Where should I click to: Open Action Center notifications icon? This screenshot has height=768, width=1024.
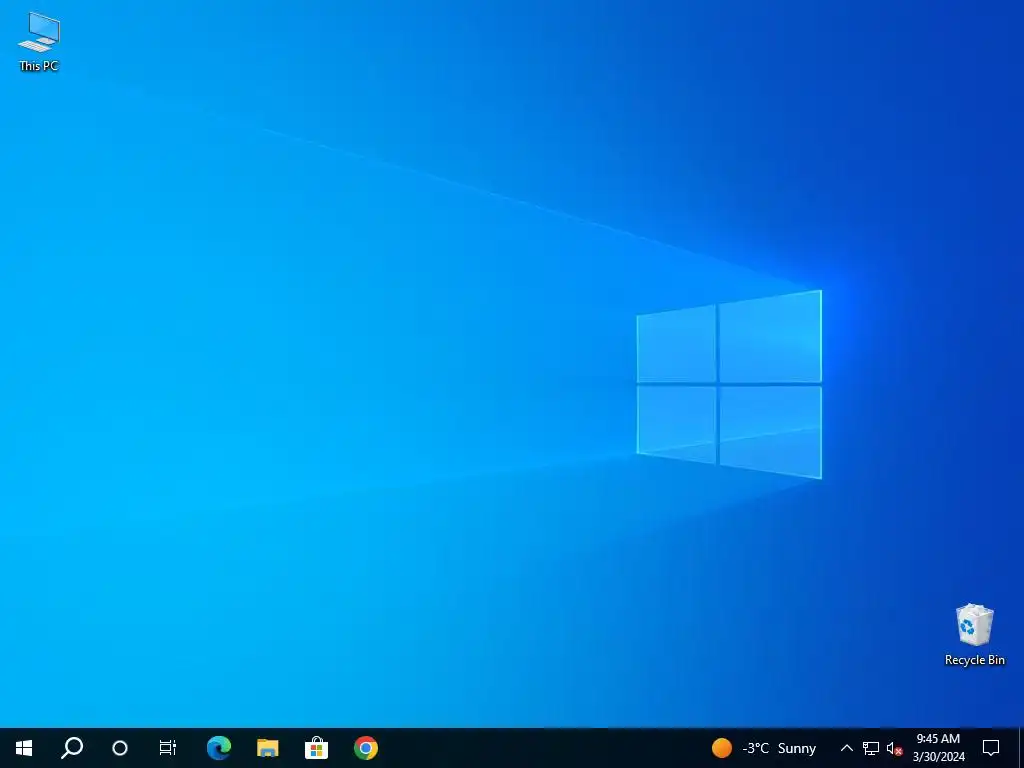[991, 748]
